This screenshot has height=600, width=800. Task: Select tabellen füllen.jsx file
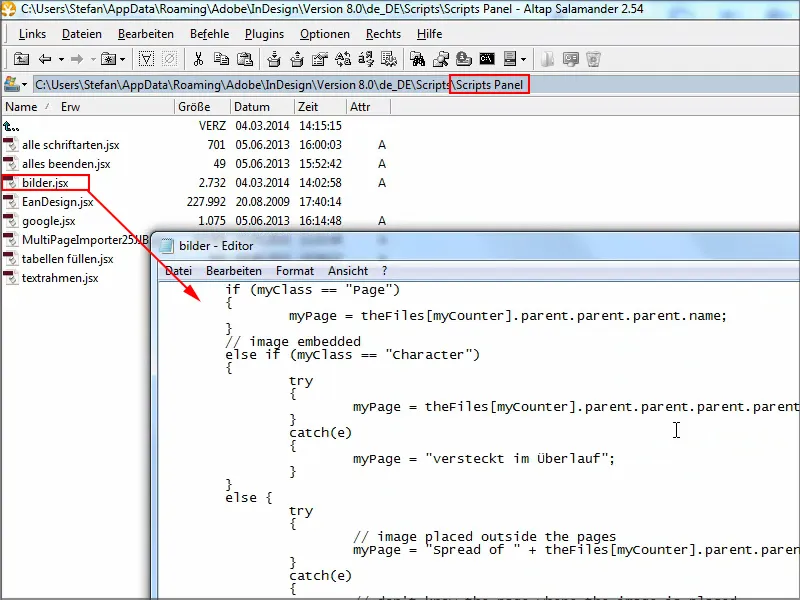[67, 259]
